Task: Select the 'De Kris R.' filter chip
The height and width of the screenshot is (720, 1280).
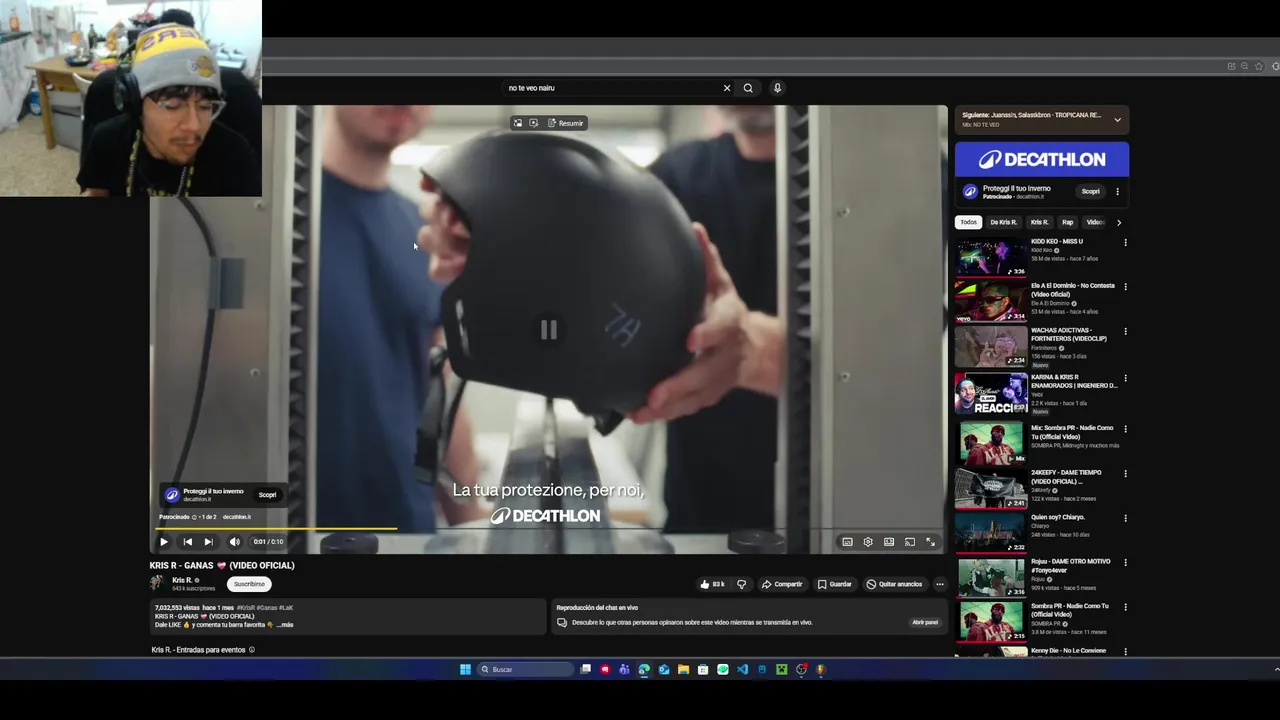Action: 1003,222
